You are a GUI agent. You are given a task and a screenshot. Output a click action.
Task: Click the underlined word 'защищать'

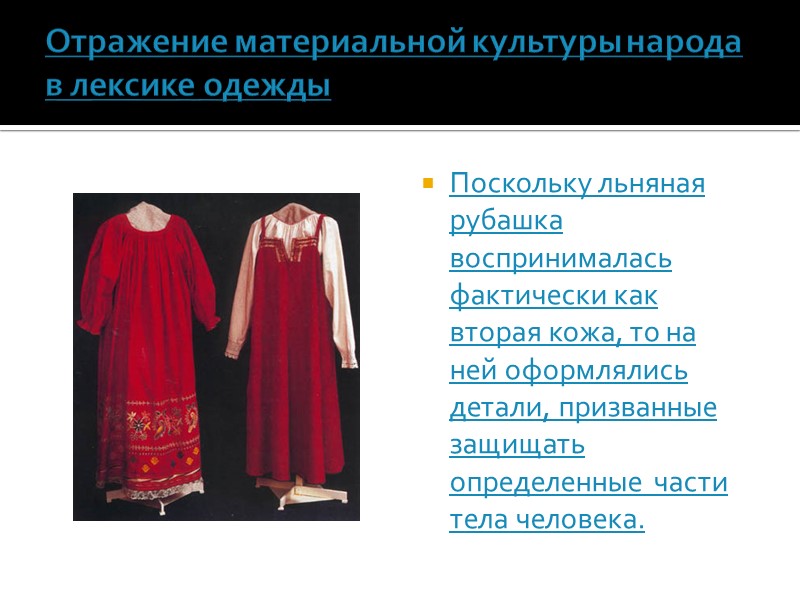coord(517,445)
